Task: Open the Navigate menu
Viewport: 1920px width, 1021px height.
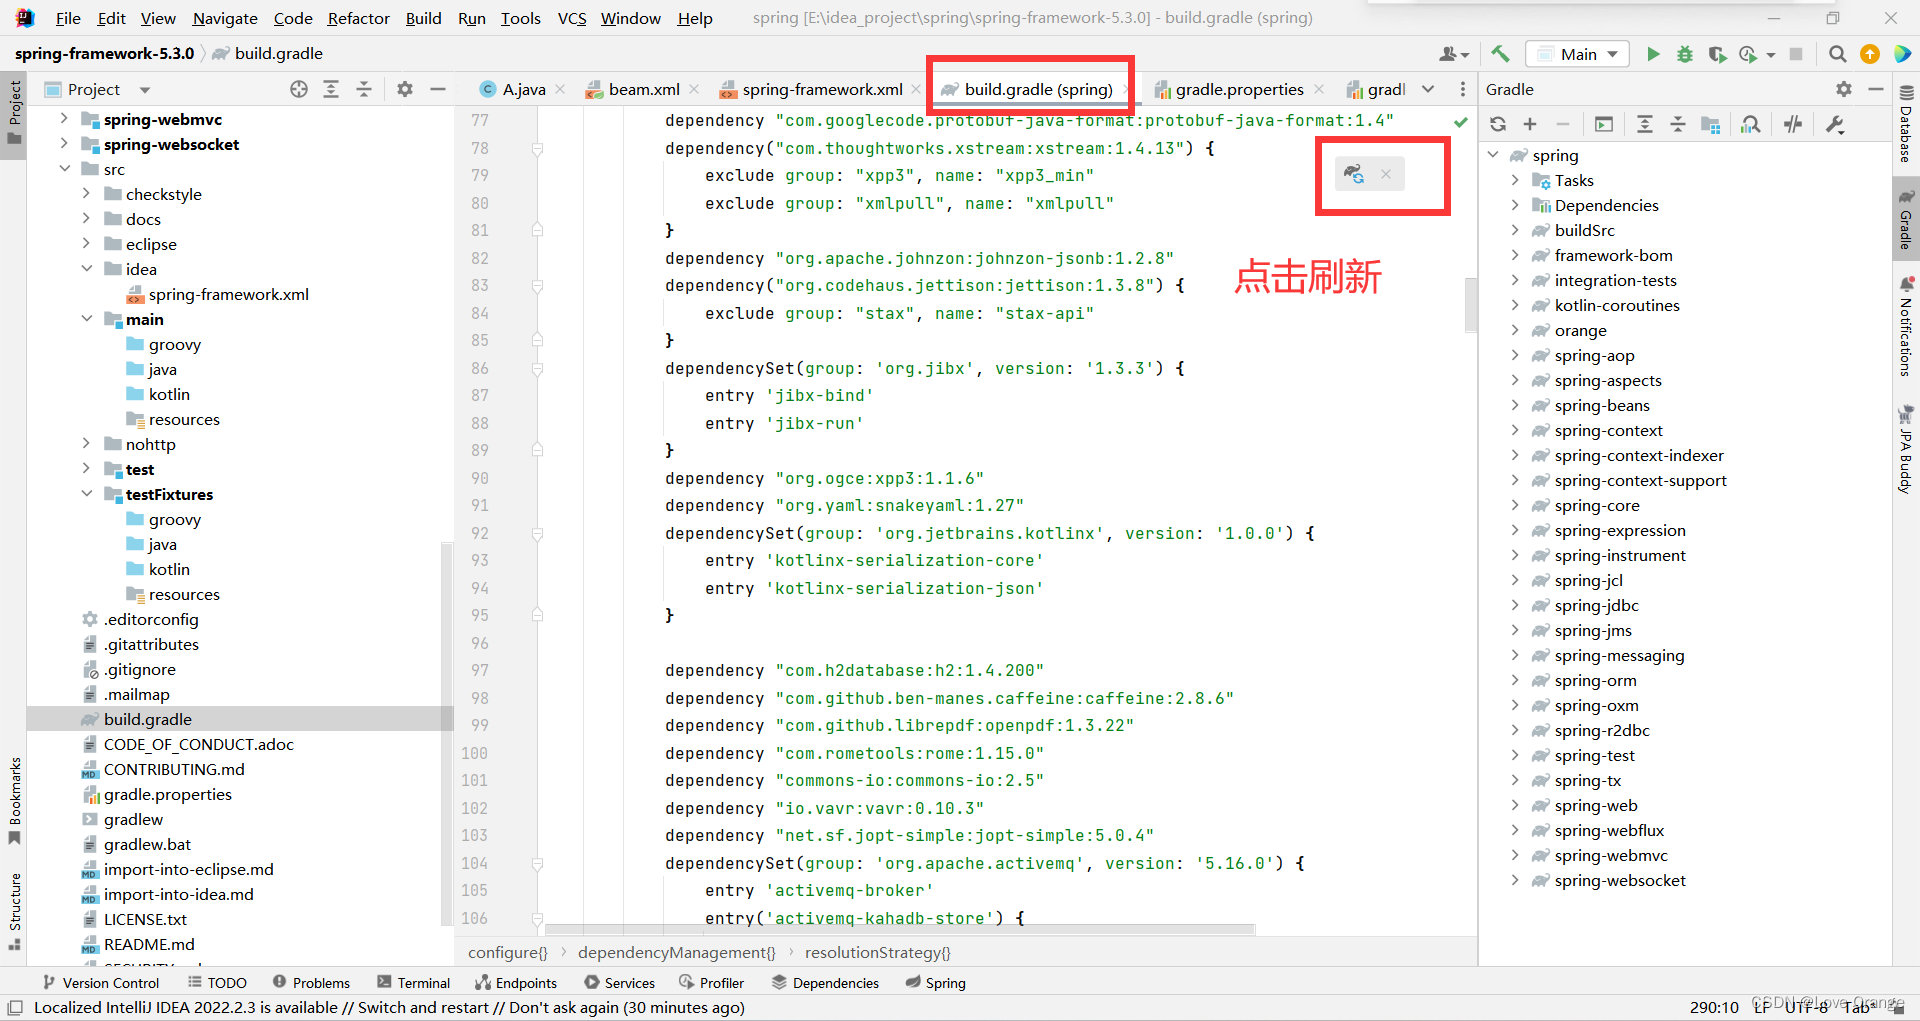Action: (x=225, y=18)
